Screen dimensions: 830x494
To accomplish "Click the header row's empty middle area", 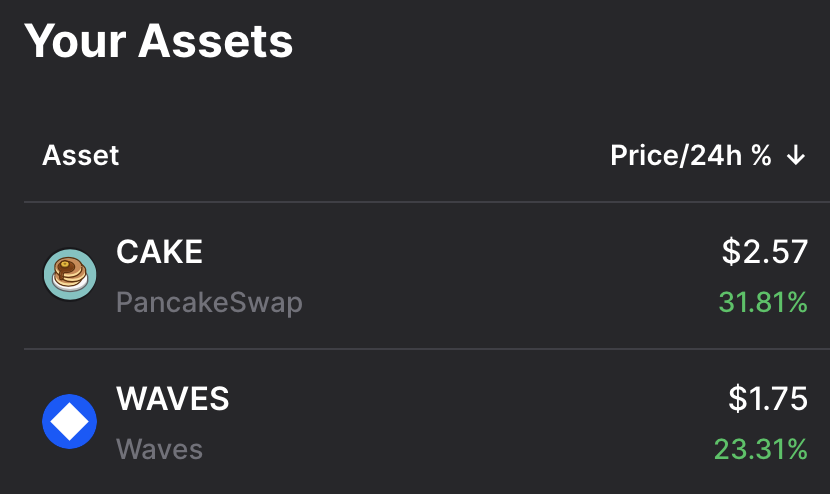I will pos(360,156).
